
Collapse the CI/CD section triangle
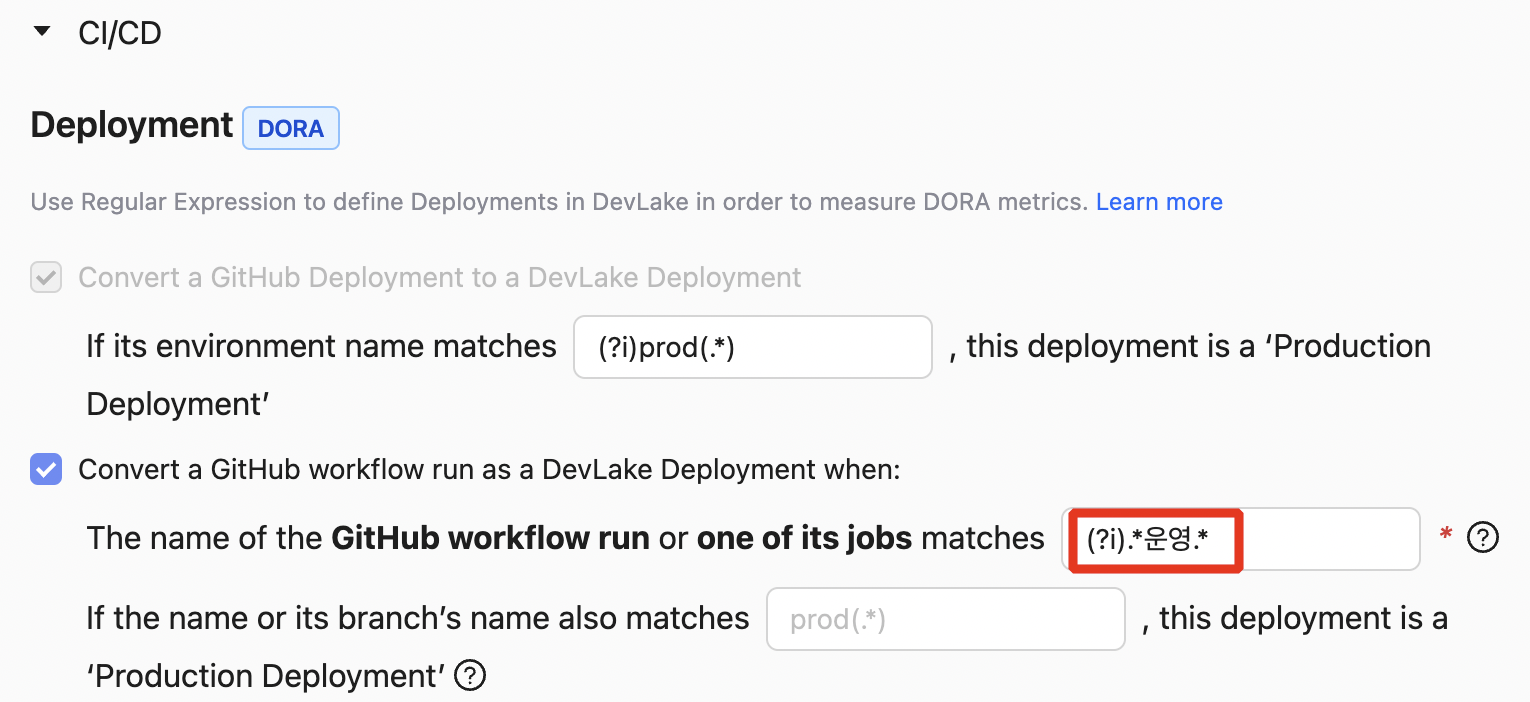click(41, 32)
